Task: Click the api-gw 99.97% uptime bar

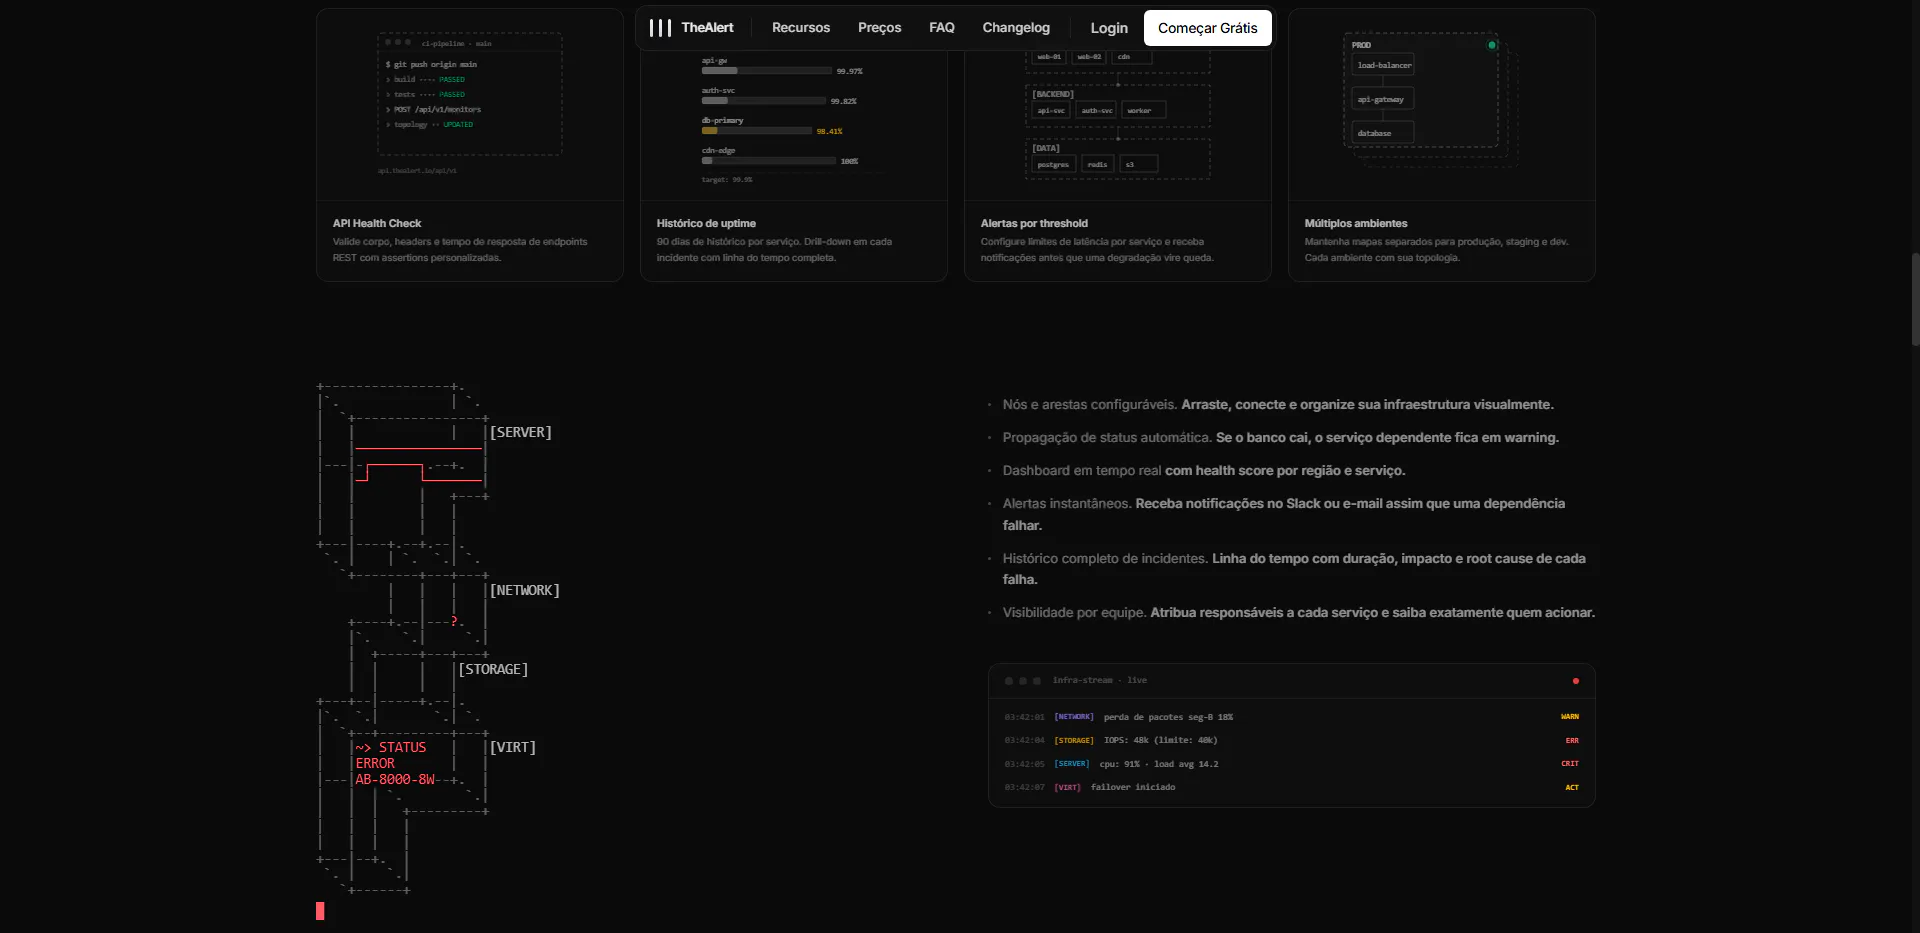Action: pyautogui.click(x=767, y=71)
